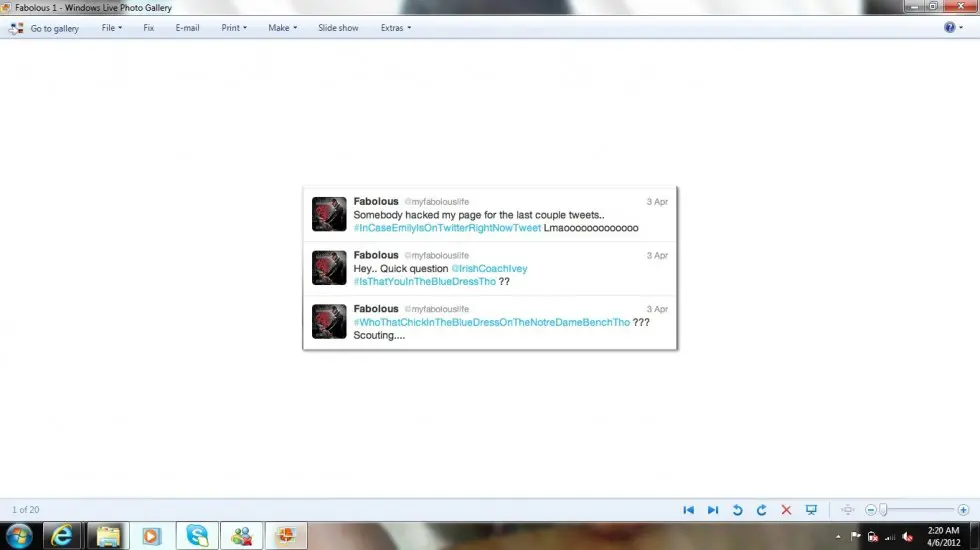Click window title 'Fabolous 1 - Windows Live Photo Gallery'
980x550 pixels.
coord(93,8)
